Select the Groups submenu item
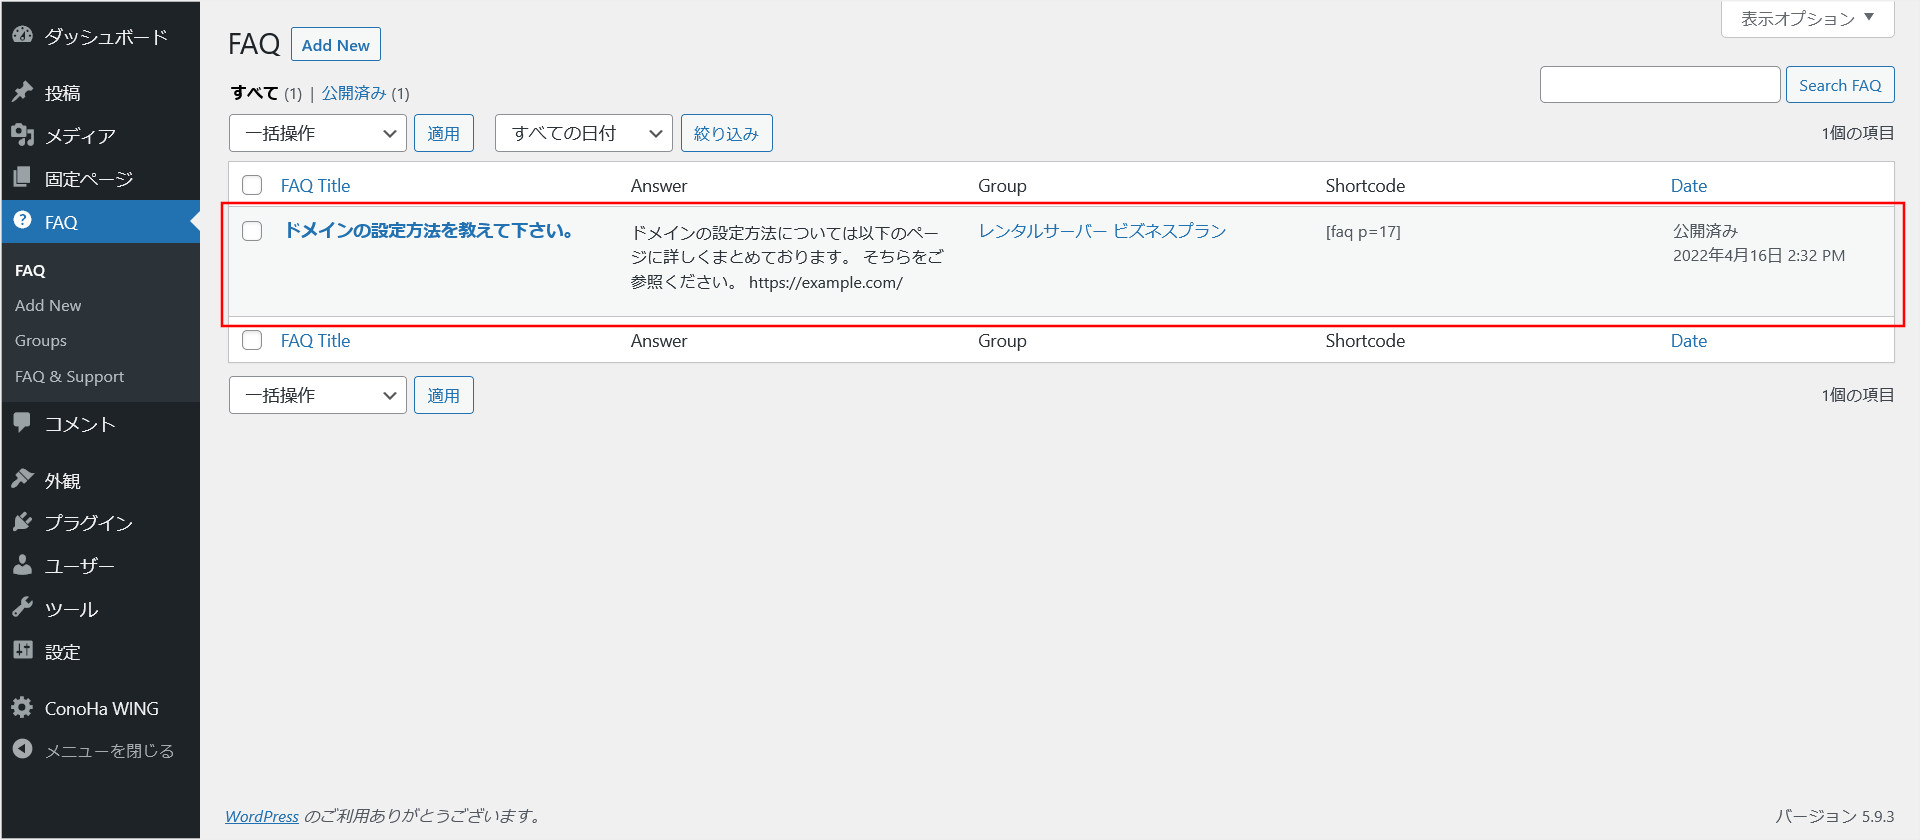The width and height of the screenshot is (1920, 840). pyautogui.click(x=41, y=341)
